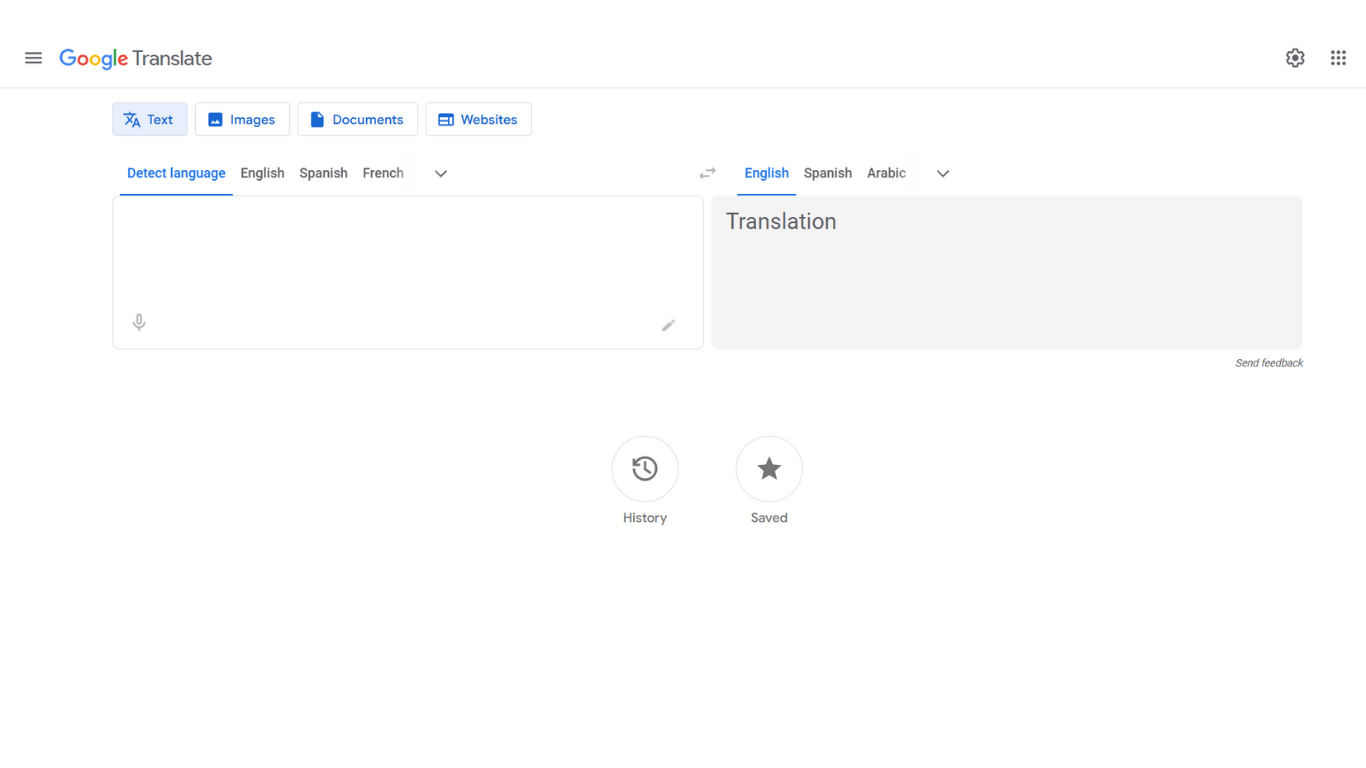Swap languages with the arrows icon
Viewport: 1366px width, 768px height.
(707, 173)
